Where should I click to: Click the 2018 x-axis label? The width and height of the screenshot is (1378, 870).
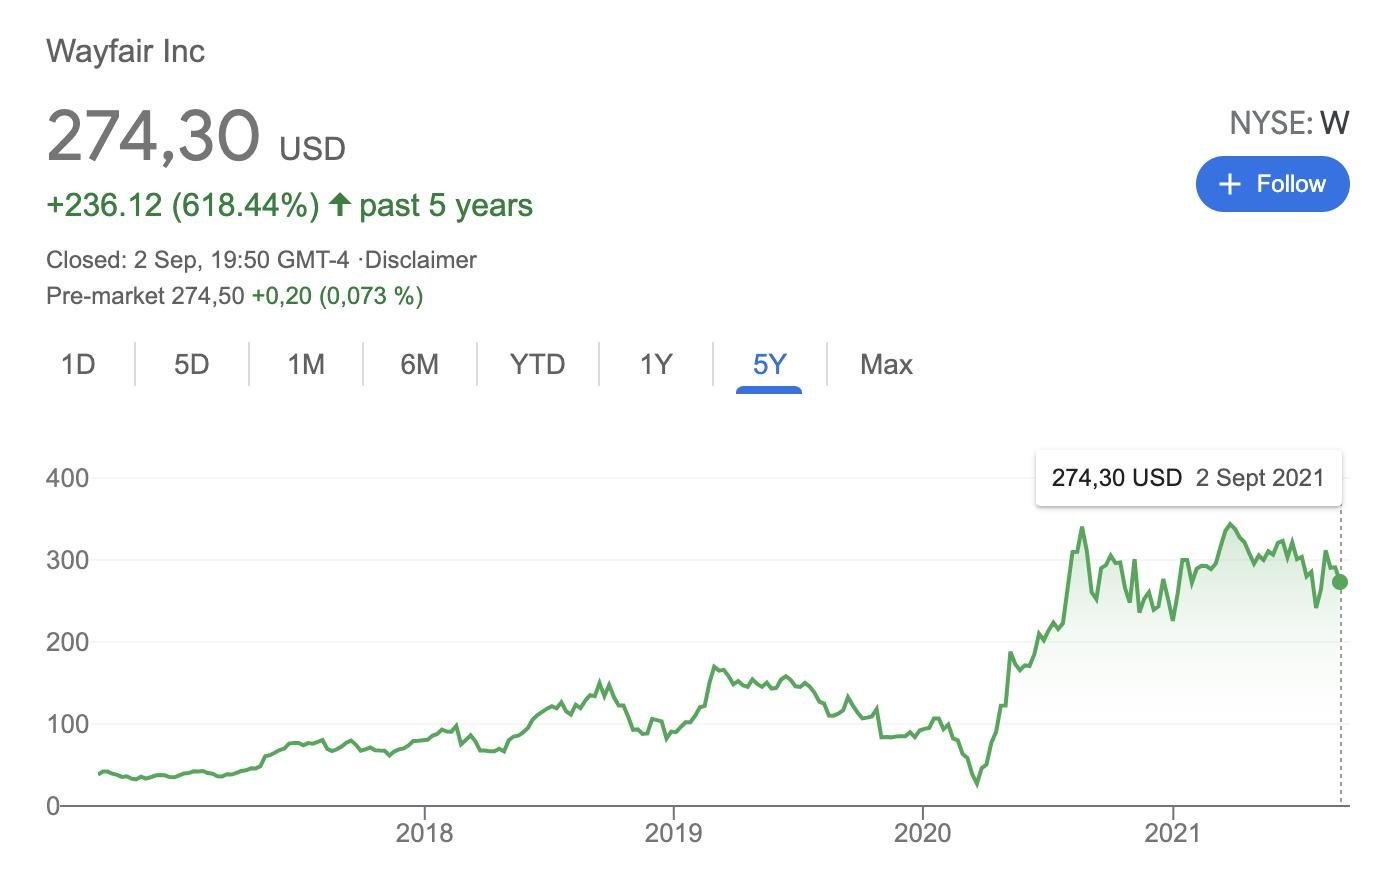pos(424,832)
